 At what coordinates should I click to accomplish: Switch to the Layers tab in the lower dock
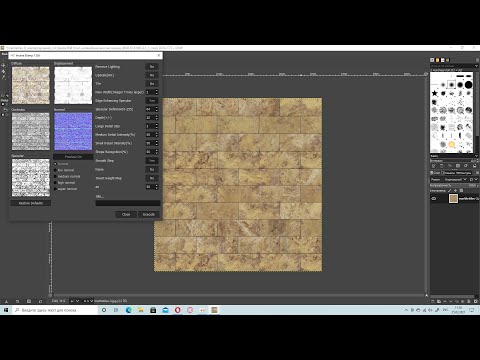click(435, 173)
